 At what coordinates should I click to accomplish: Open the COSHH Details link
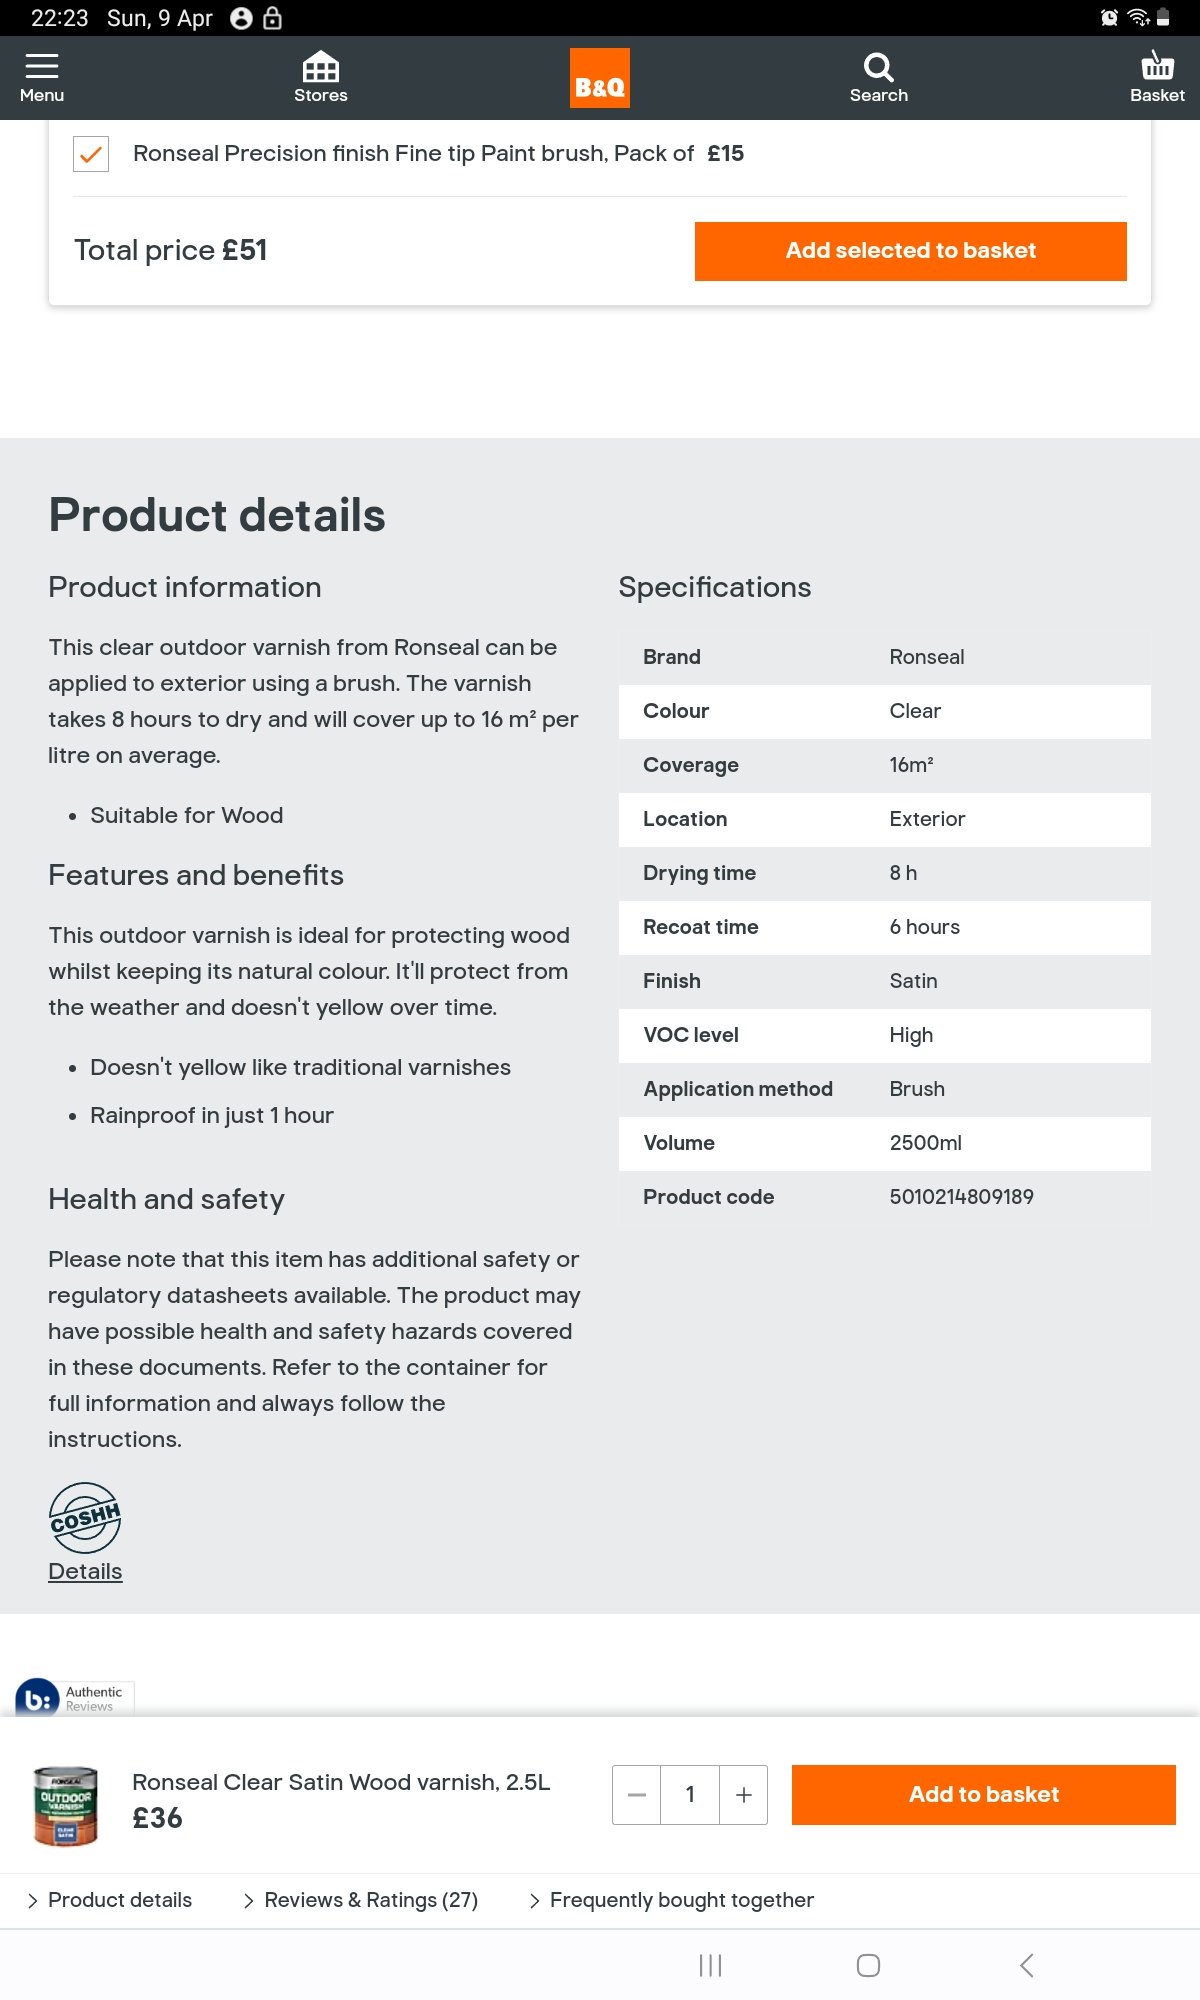click(85, 1571)
